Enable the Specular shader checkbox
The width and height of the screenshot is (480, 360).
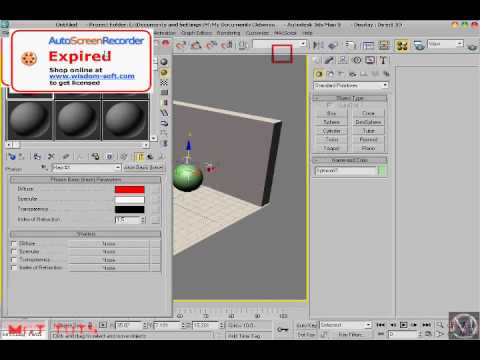[x=14, y=252]
